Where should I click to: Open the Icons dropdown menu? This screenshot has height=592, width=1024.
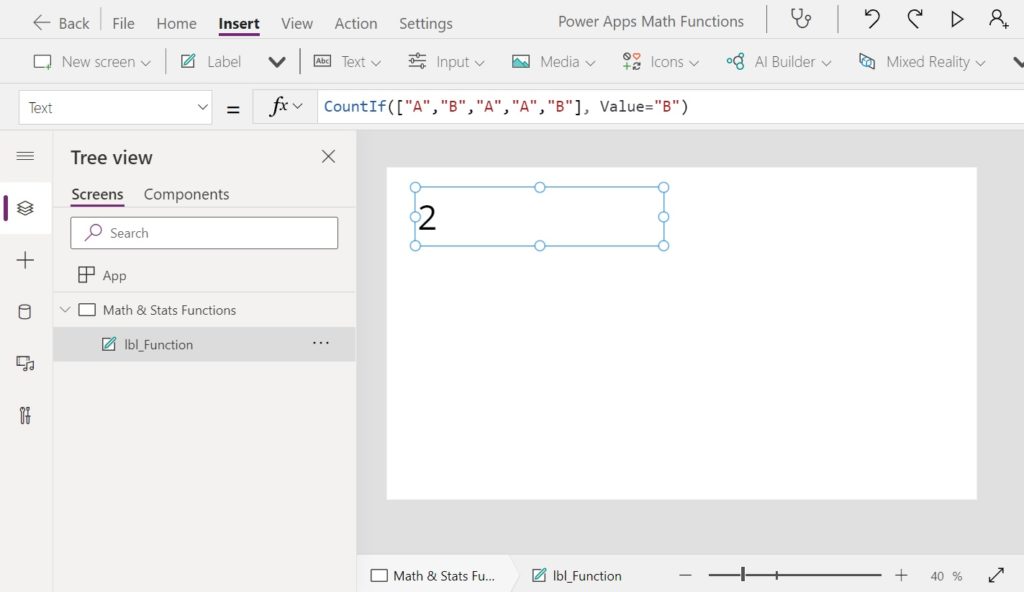coord(660,61)
